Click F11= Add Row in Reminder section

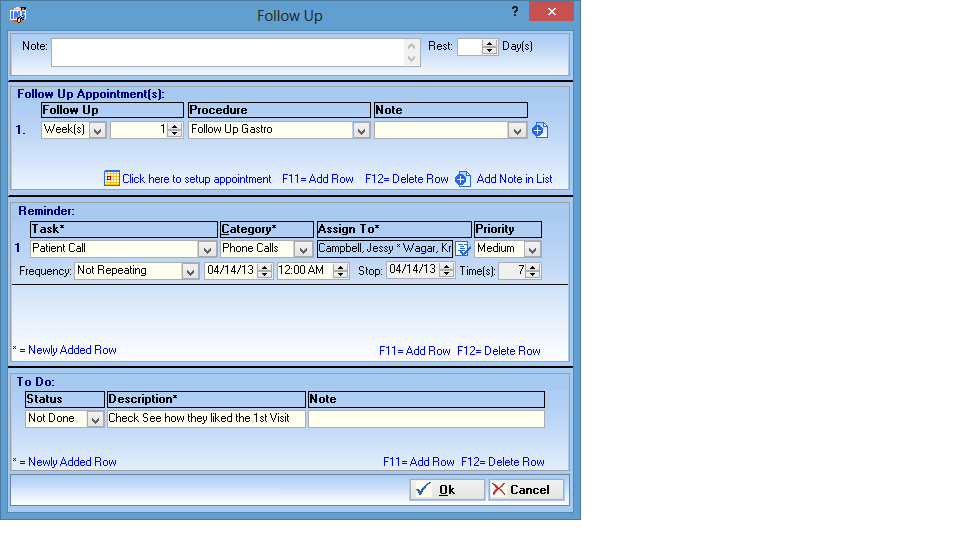click(415, 351)
